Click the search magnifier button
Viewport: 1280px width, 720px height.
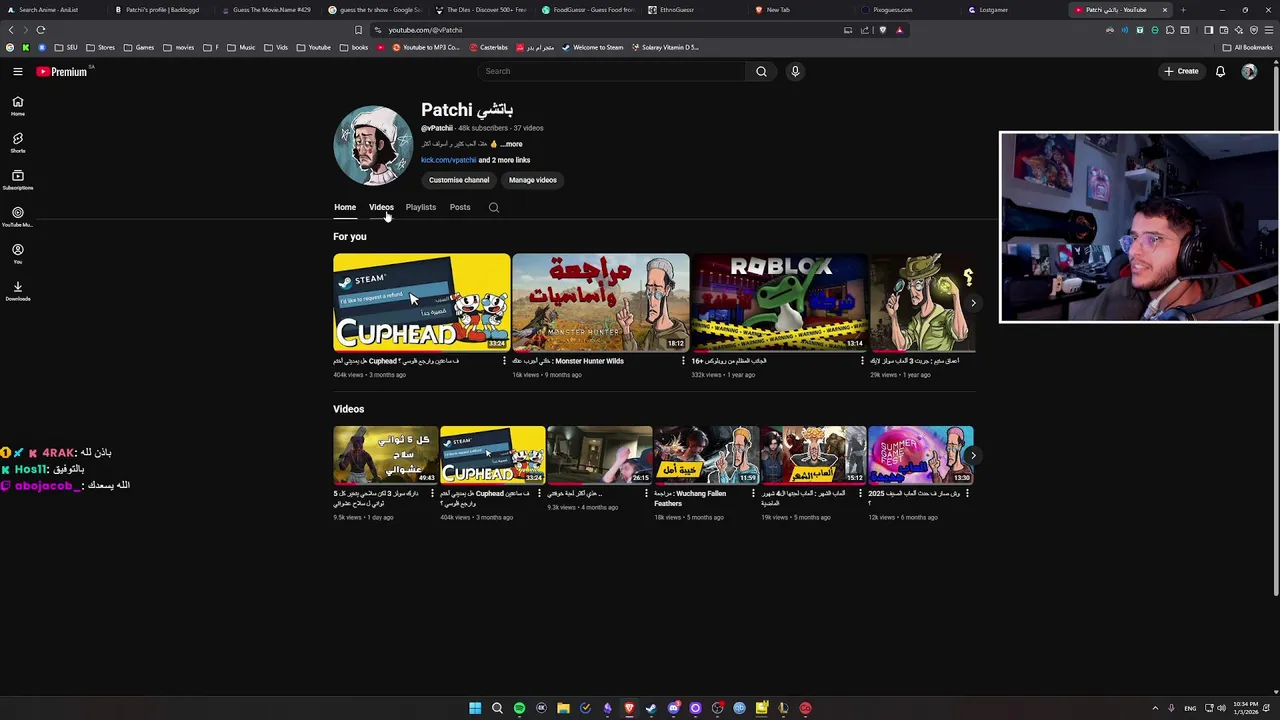tap(761, 71)
